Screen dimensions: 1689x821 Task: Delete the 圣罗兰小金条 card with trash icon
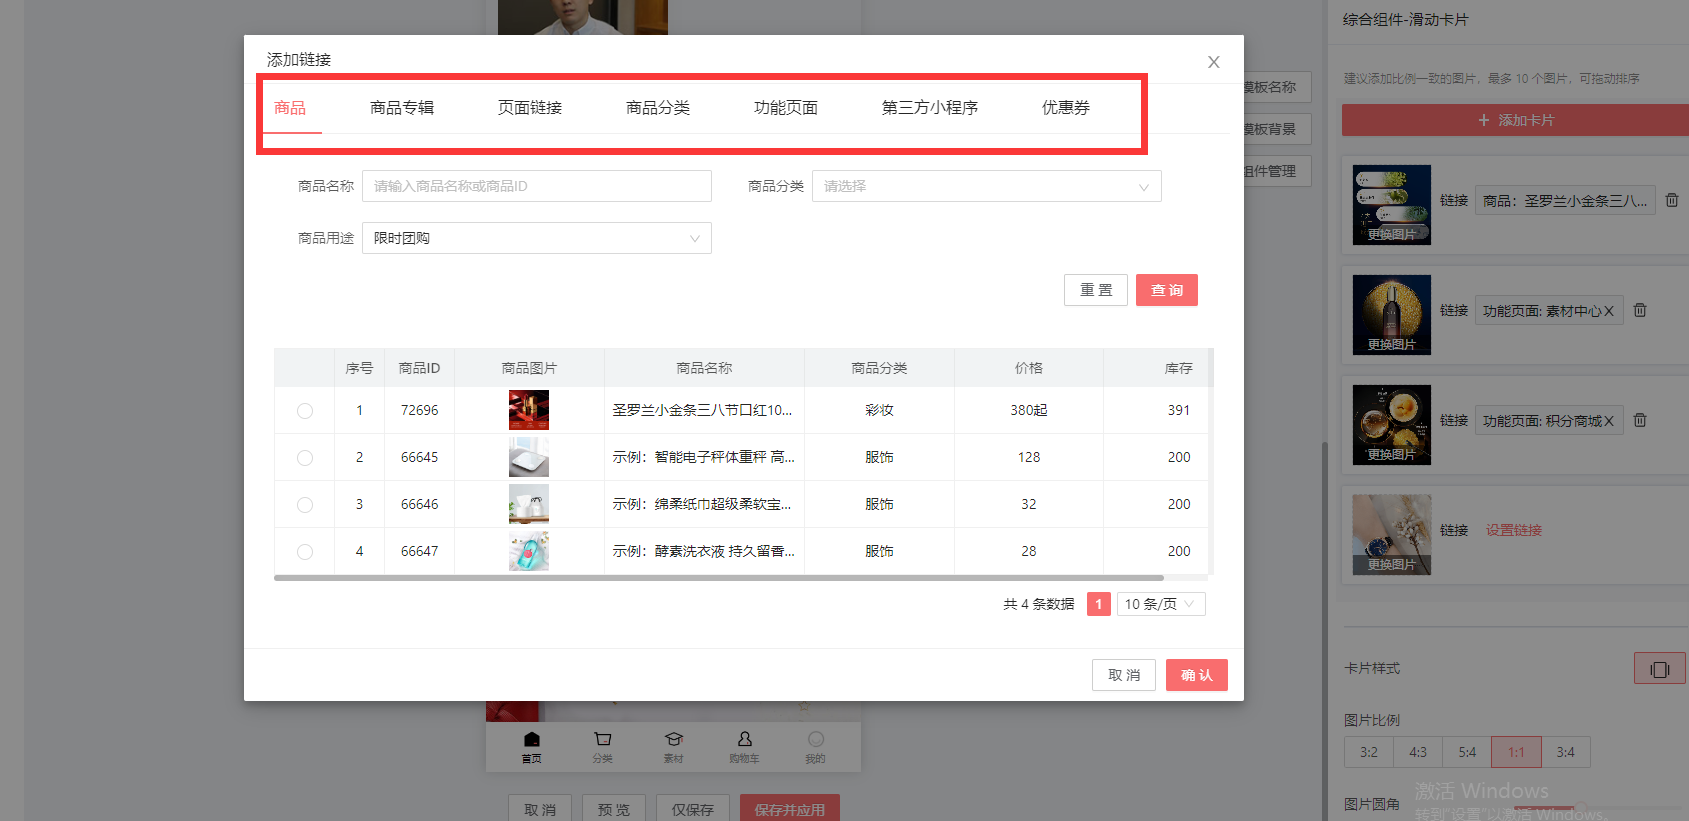coord(1671,201)
